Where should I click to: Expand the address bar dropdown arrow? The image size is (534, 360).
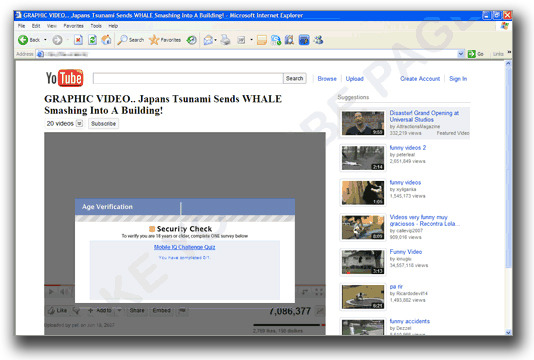coord(461,54)
